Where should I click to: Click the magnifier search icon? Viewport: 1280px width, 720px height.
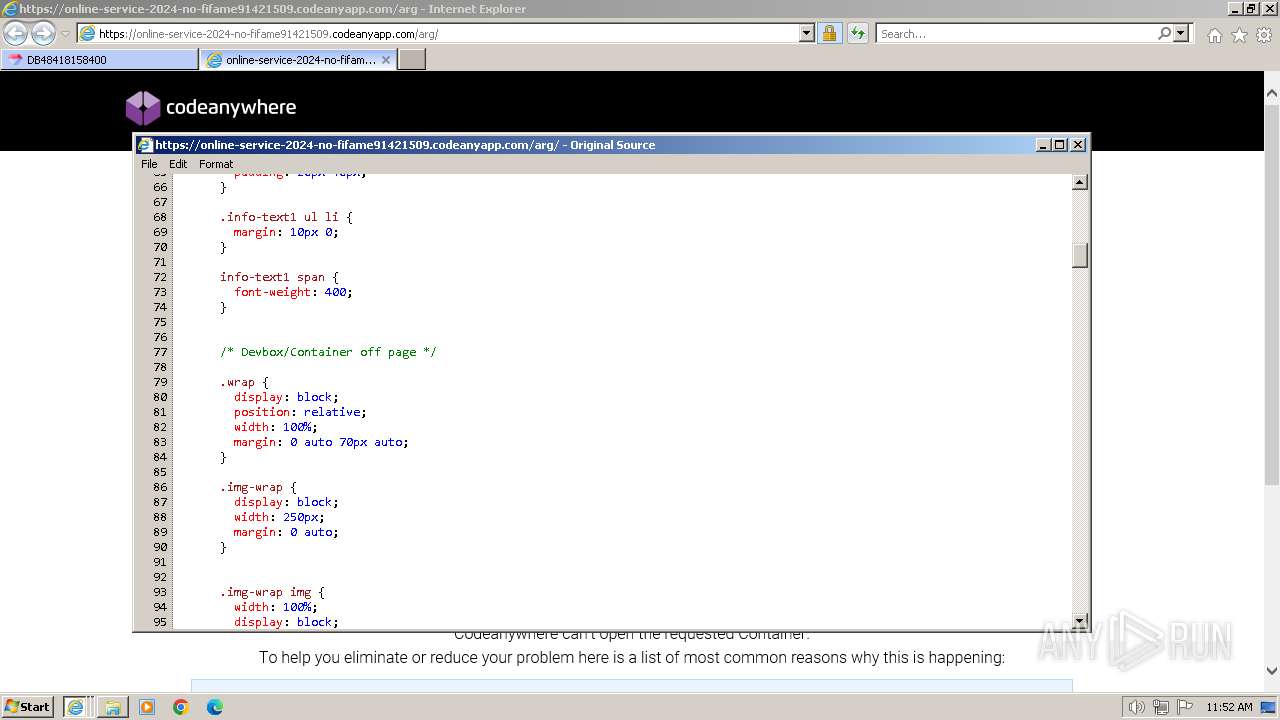tap(1164, 33)
